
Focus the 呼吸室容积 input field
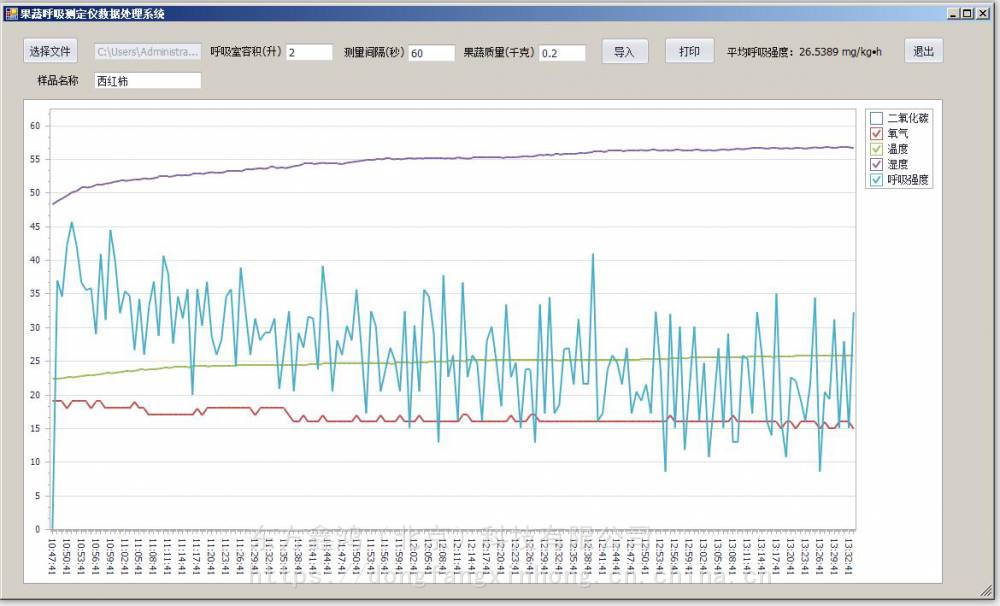[x=309, y=52]
